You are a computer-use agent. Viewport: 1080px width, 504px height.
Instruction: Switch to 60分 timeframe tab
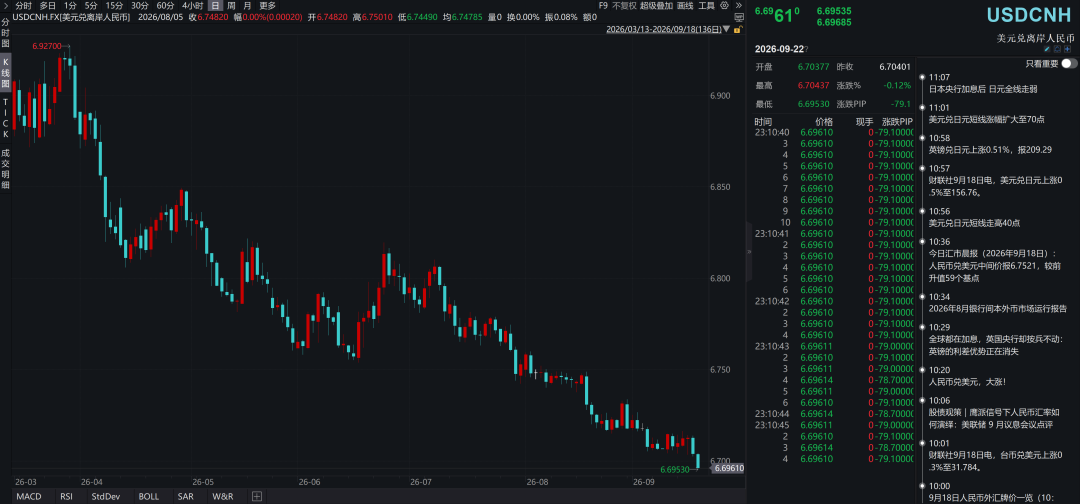click(x=165, y=6)
